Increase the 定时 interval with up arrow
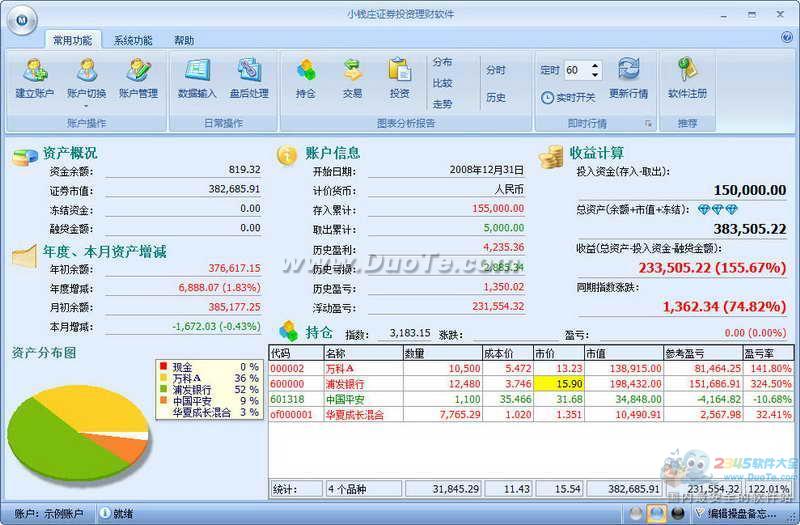Viewport: 800px width, 525px height. (x=595, y=66)
